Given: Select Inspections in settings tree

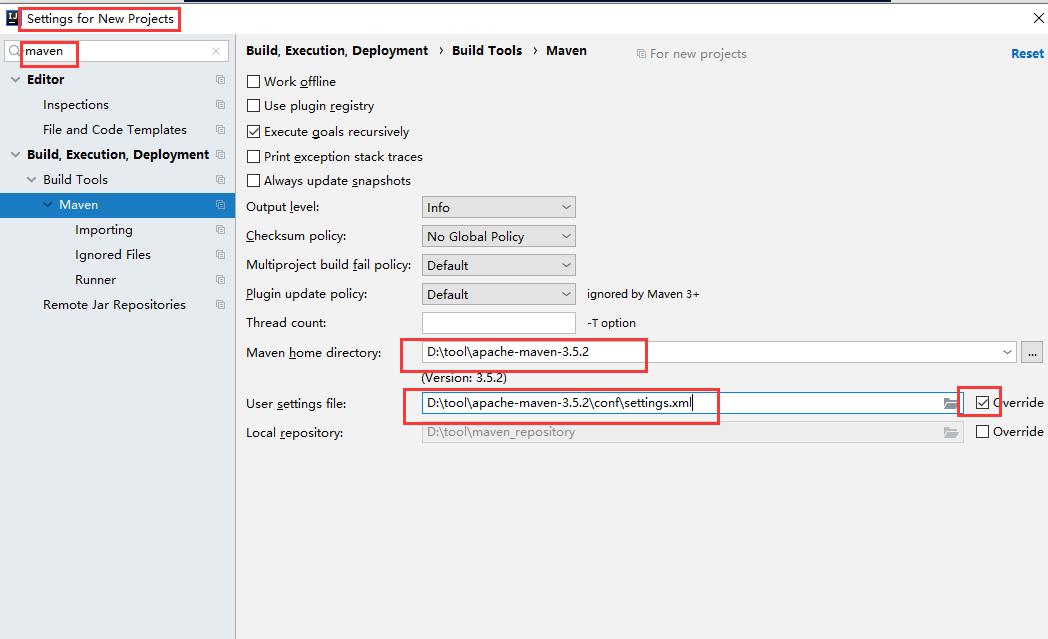Looking at the screenshot, I should click(76, 105).
